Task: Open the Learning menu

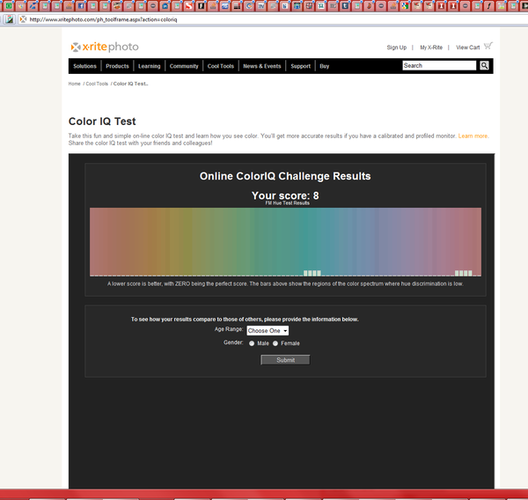Action: [x=149, y=66]
